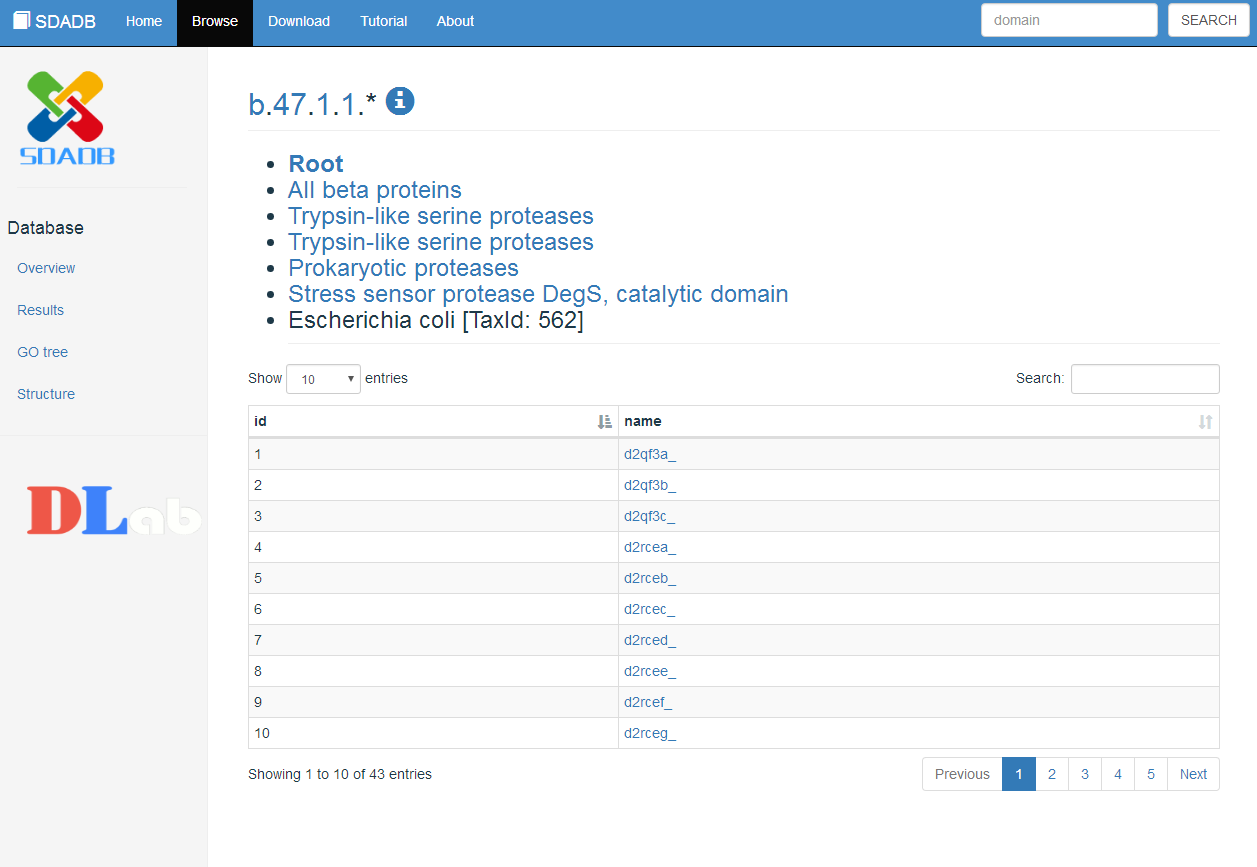This screenshot has height=867, width=1257.
Task: Open domain entry d2rceg_
Action: click(650, 733)
